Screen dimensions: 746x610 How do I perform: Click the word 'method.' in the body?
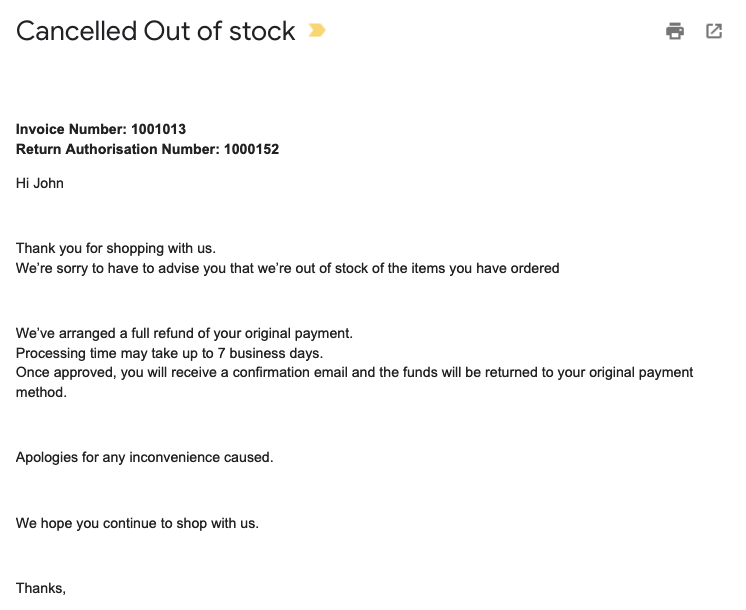[41, 392]
